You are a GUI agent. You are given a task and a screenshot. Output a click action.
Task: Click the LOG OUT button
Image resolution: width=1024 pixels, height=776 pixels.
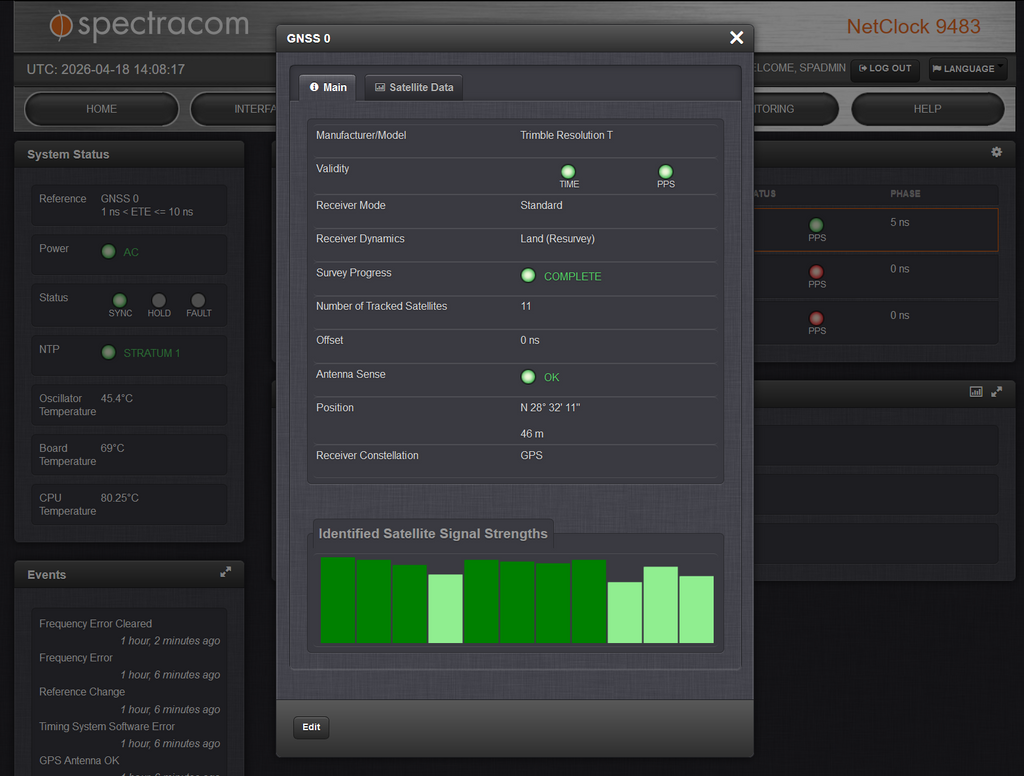point(885,69)
